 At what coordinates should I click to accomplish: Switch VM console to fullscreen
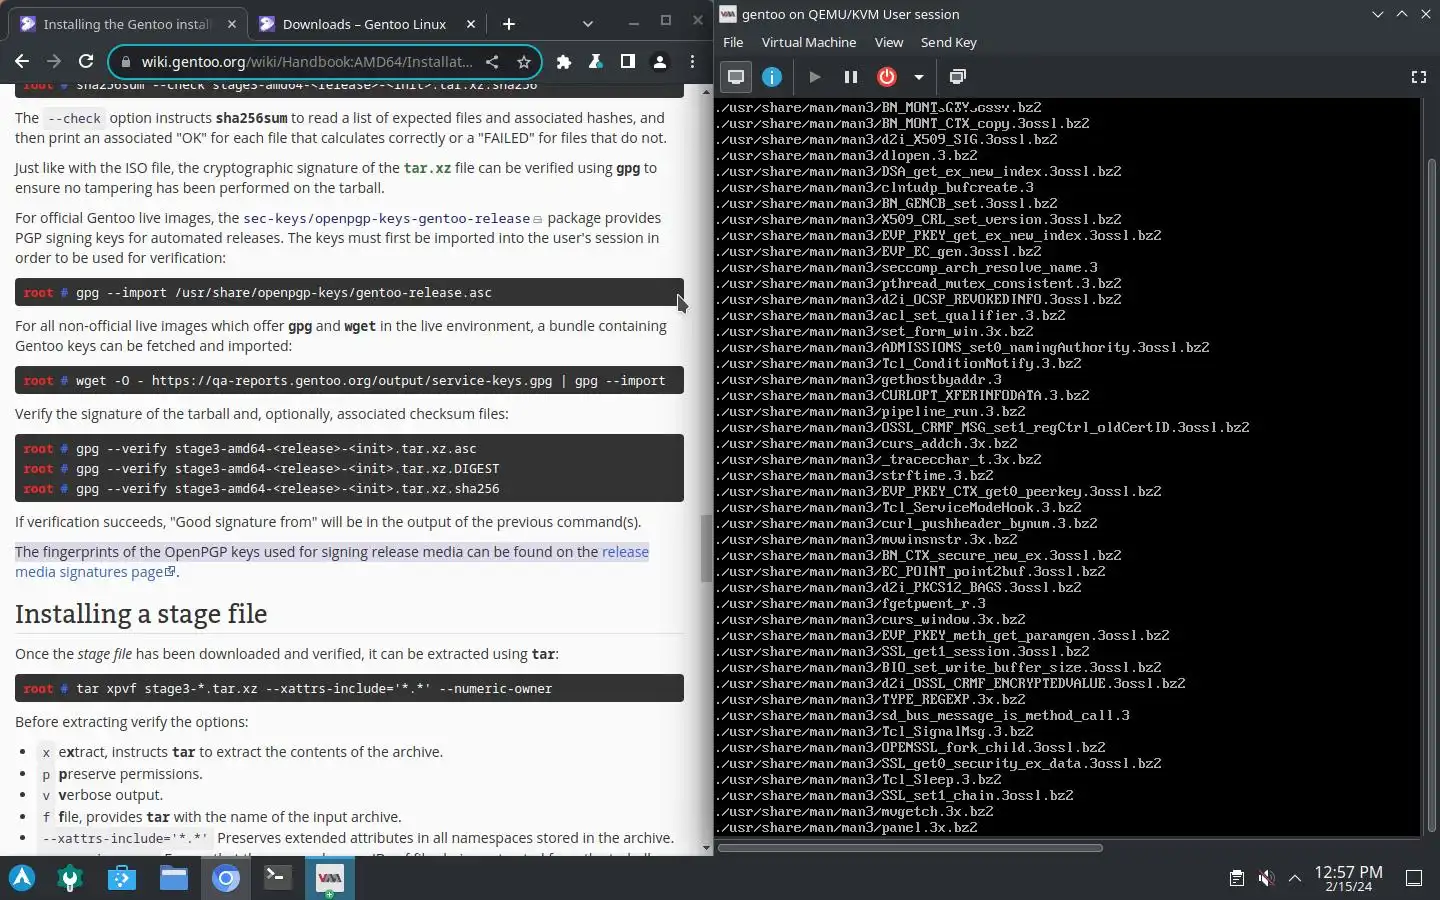[x=1418, y=77]
